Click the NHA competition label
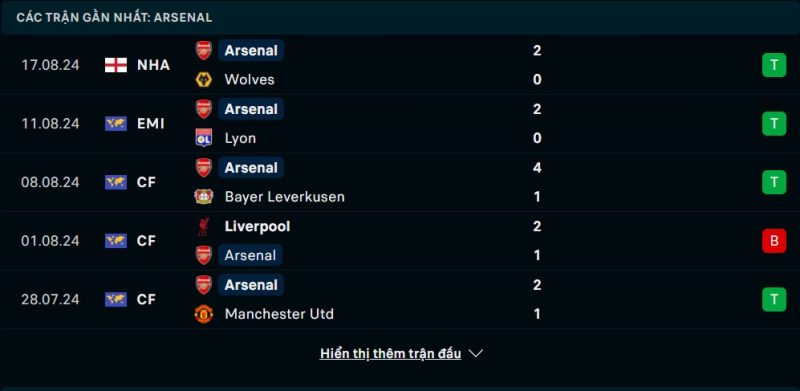 (153, 65)
